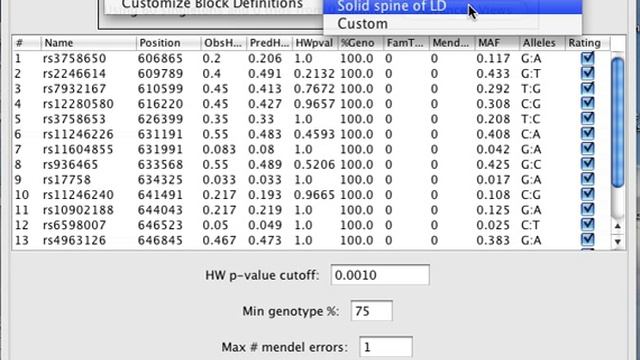Sort by Rating column header
This screenshot has width=640, height=360.
[x=588, y=43]
